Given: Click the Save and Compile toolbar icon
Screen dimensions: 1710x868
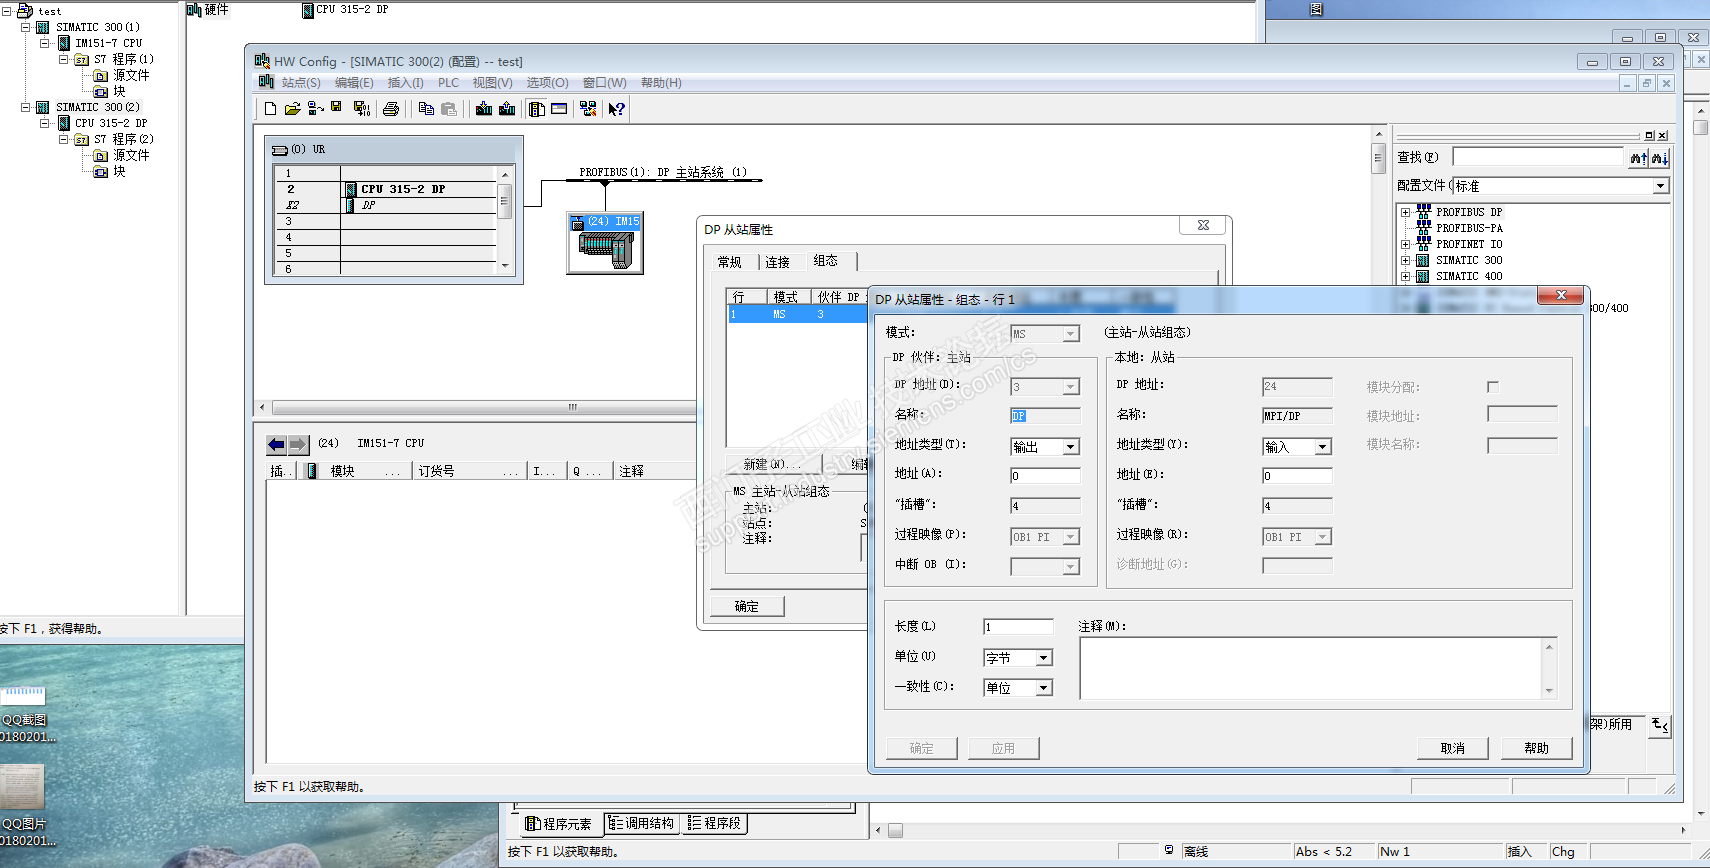Looking at the screenshot, I should click(362, 109).
